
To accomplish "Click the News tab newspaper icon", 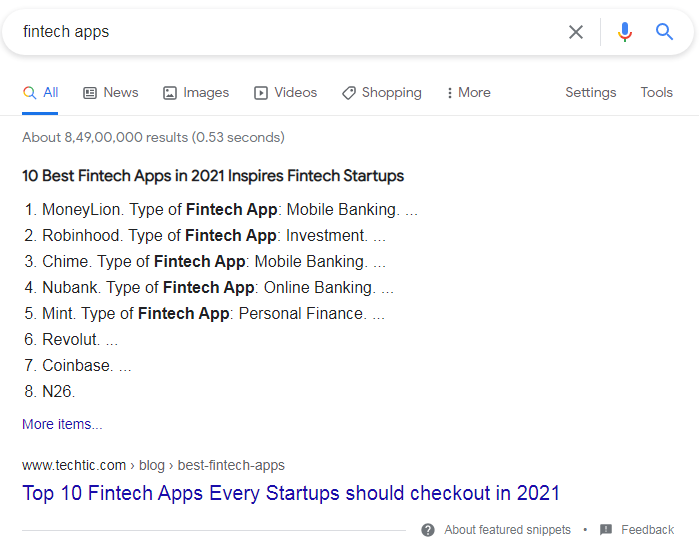I will [x=90, y=93].
